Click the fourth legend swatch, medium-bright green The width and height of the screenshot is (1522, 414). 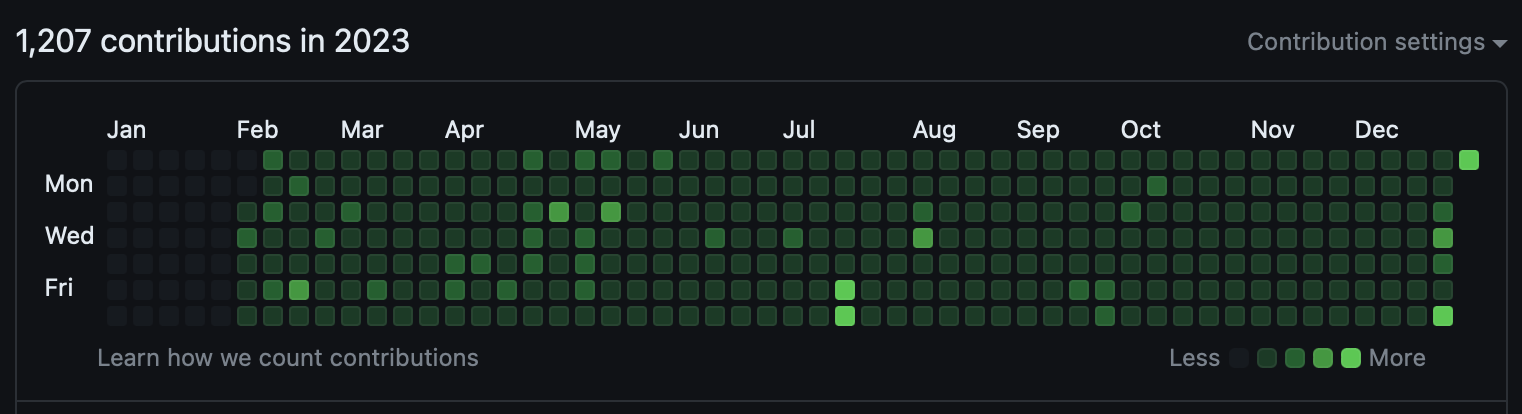[1324, 358]
